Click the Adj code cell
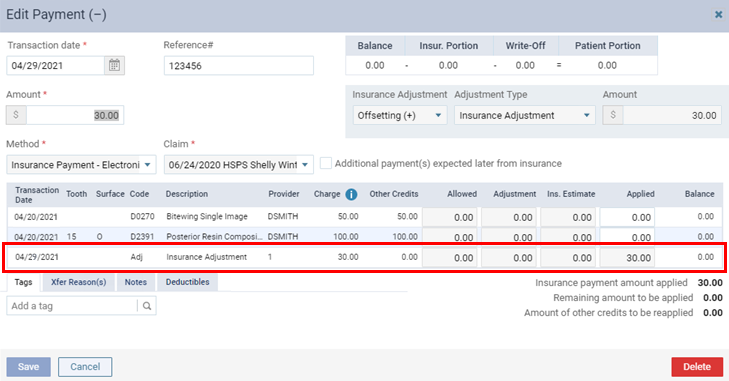 tap(136, 257)
